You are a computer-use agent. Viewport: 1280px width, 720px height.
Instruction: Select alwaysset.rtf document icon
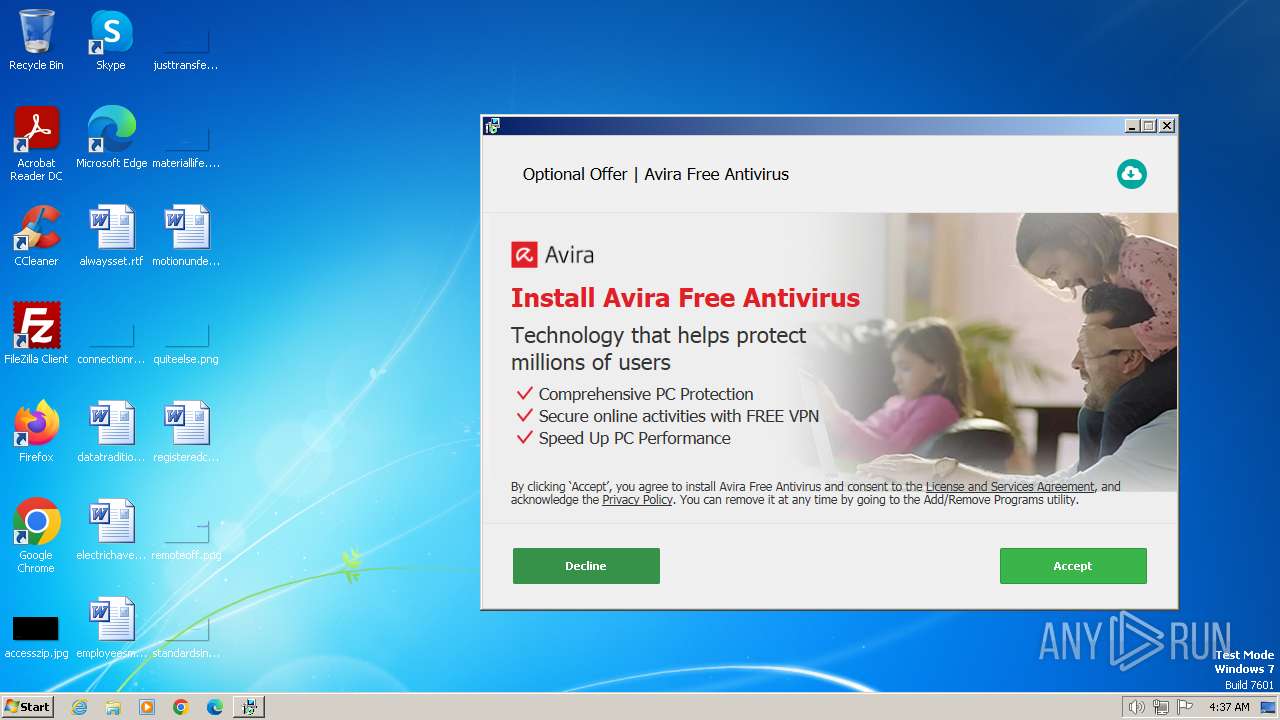pos(111,236)
